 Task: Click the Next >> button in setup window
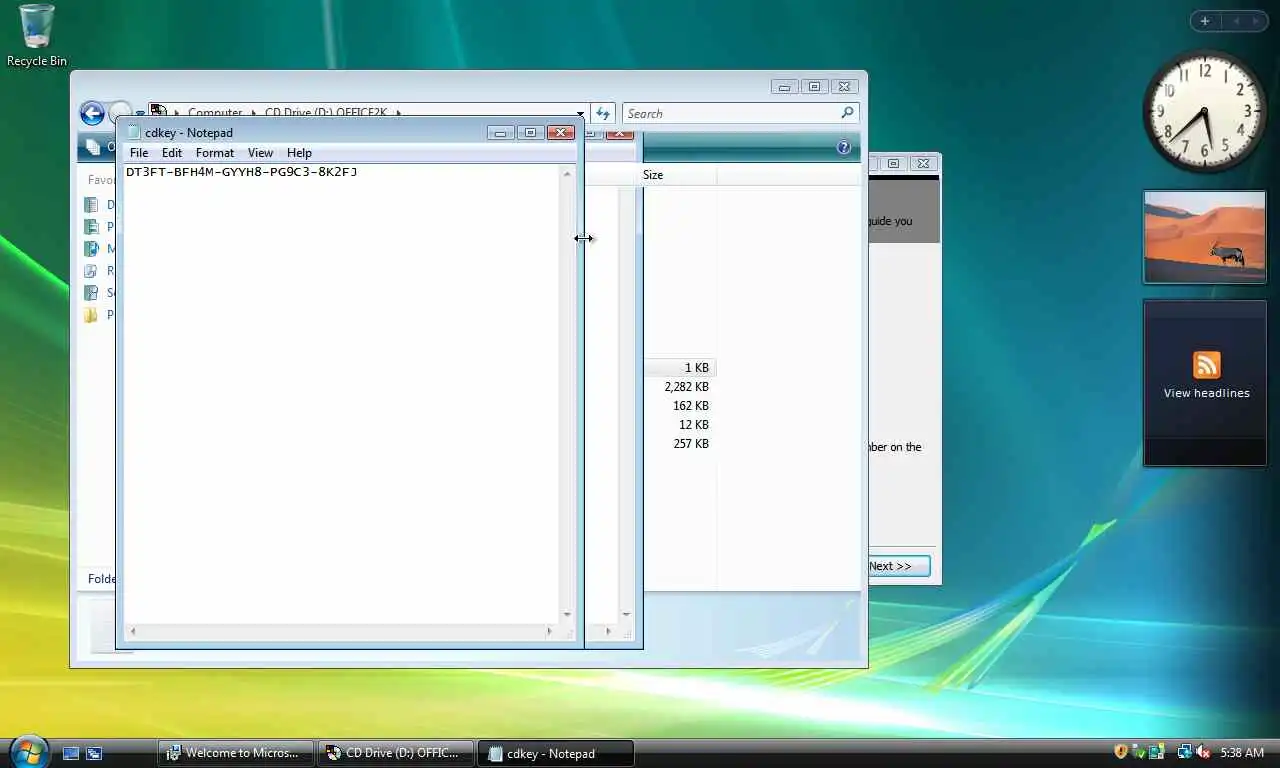[x=898, y=566]
